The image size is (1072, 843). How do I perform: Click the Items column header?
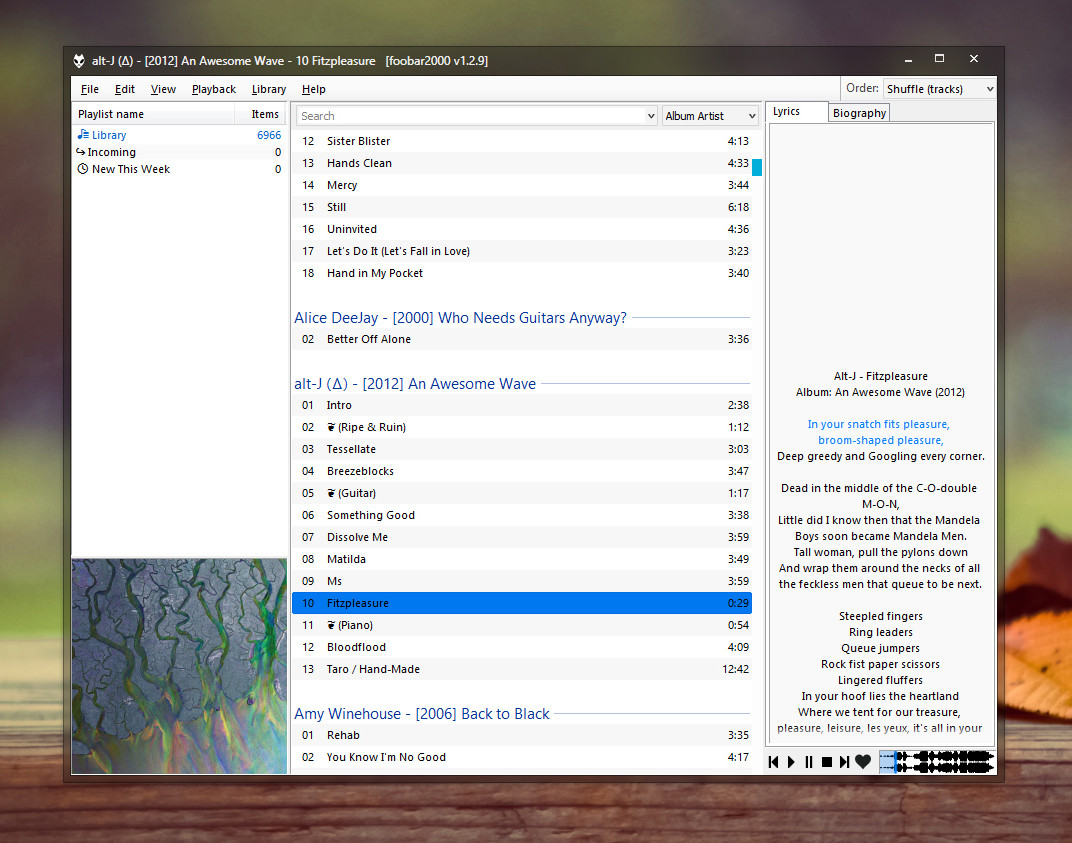(x=260, y=114)
